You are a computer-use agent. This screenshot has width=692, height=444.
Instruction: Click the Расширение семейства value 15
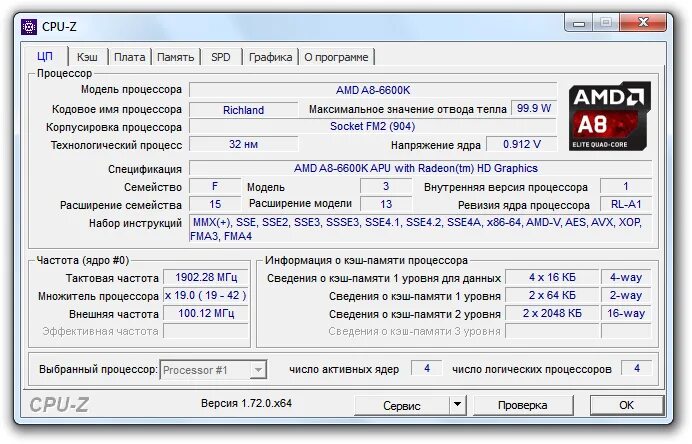[x=215, y=204]
